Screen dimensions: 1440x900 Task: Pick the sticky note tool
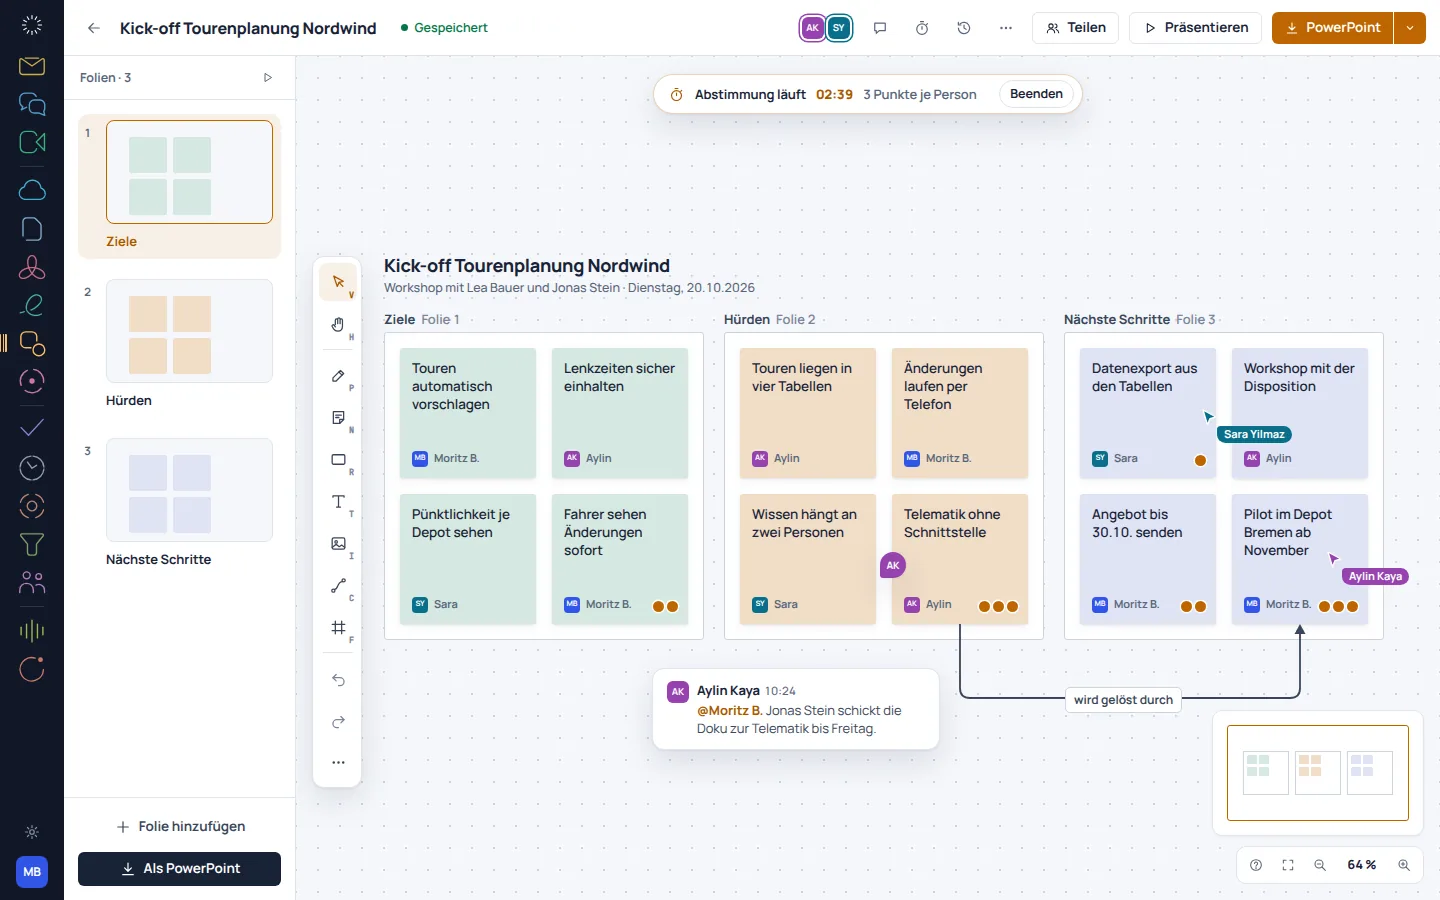(338, 418)
